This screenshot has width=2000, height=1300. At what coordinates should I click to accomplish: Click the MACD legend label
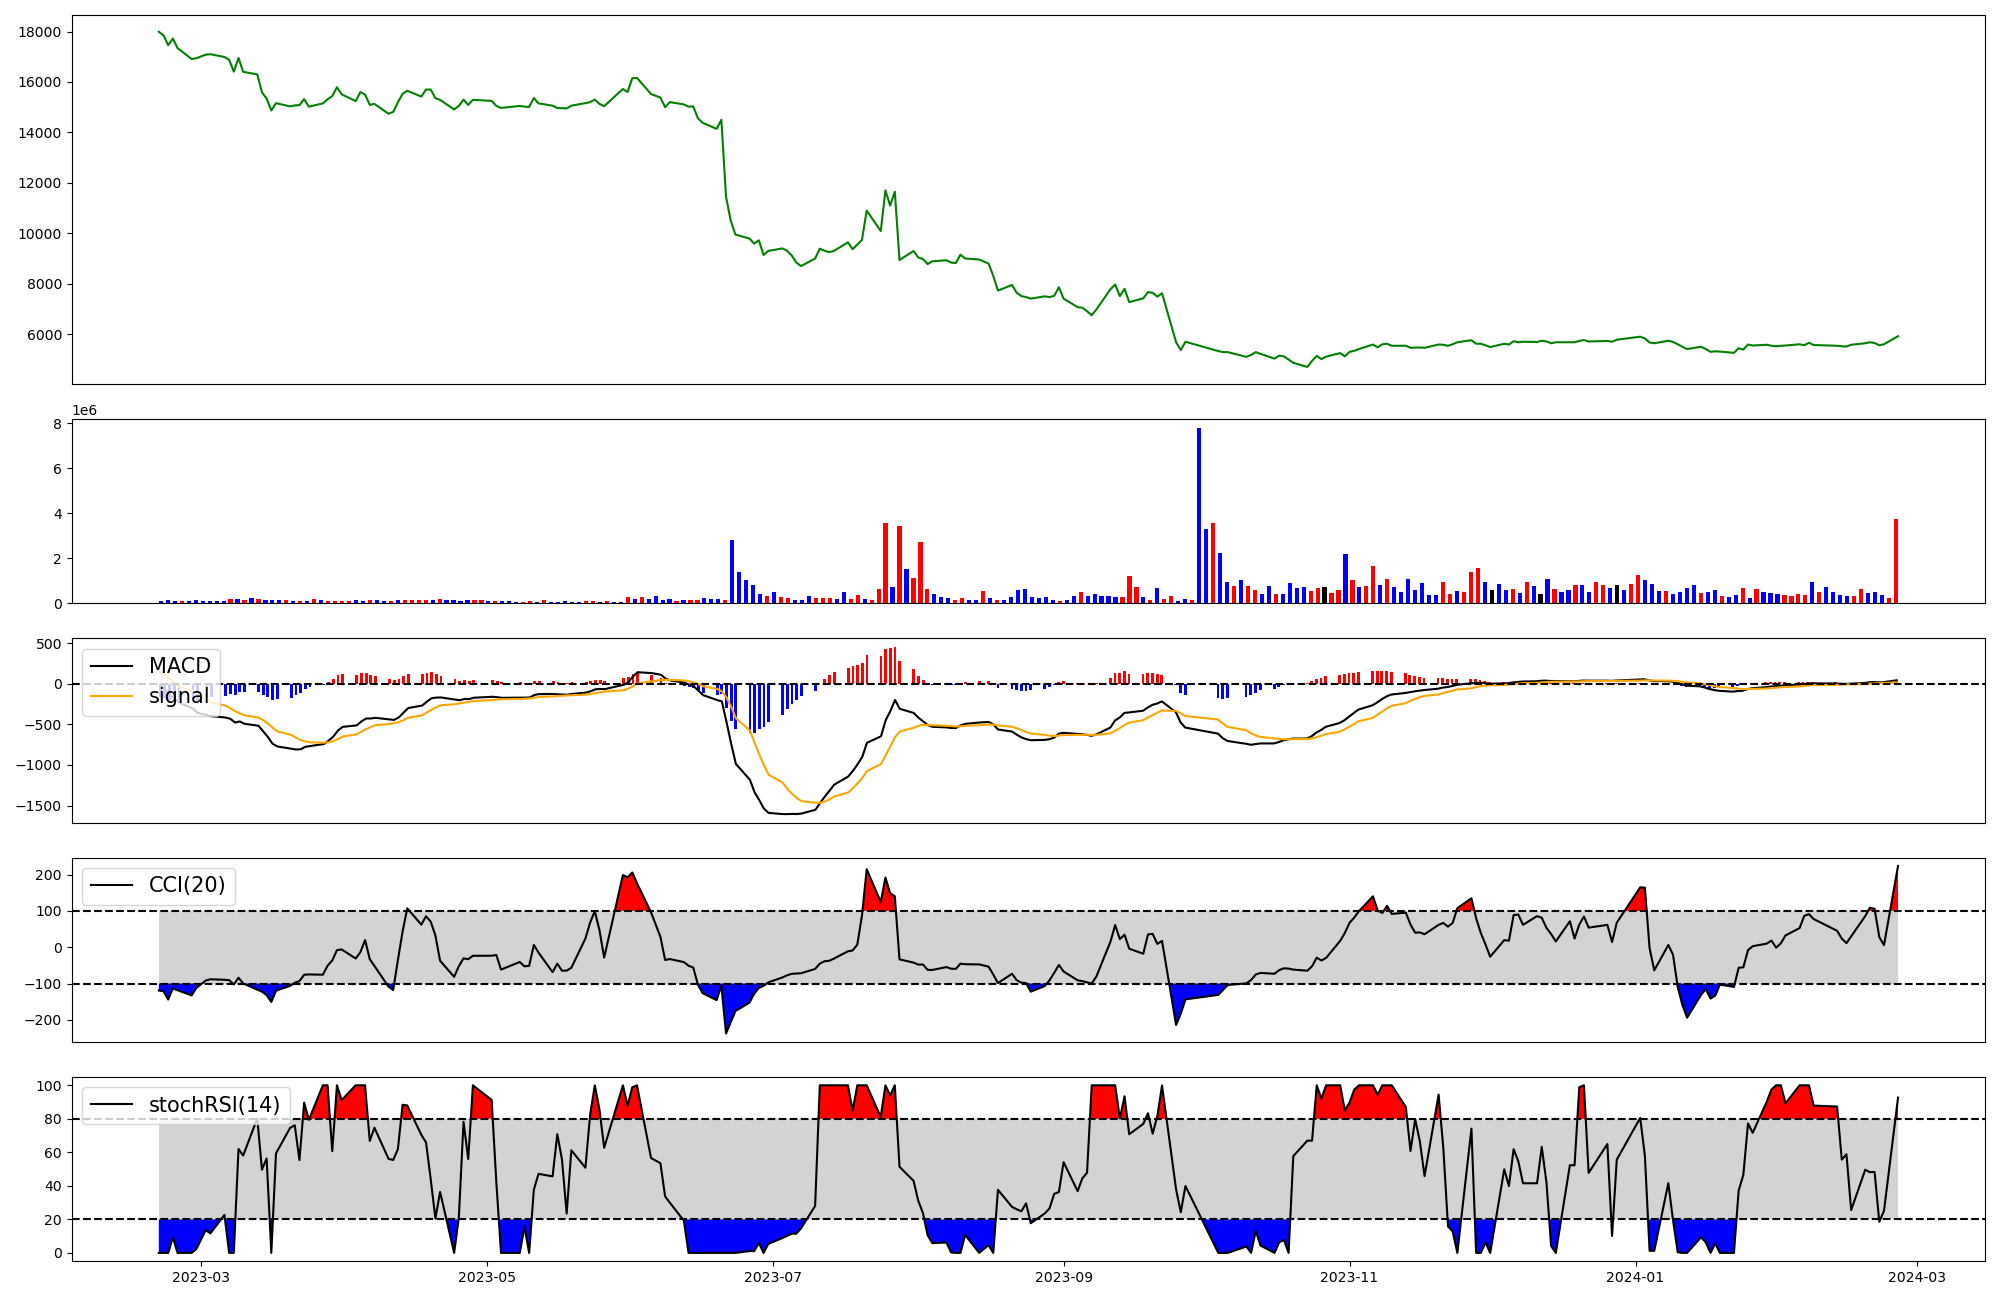tap(179, 666)
